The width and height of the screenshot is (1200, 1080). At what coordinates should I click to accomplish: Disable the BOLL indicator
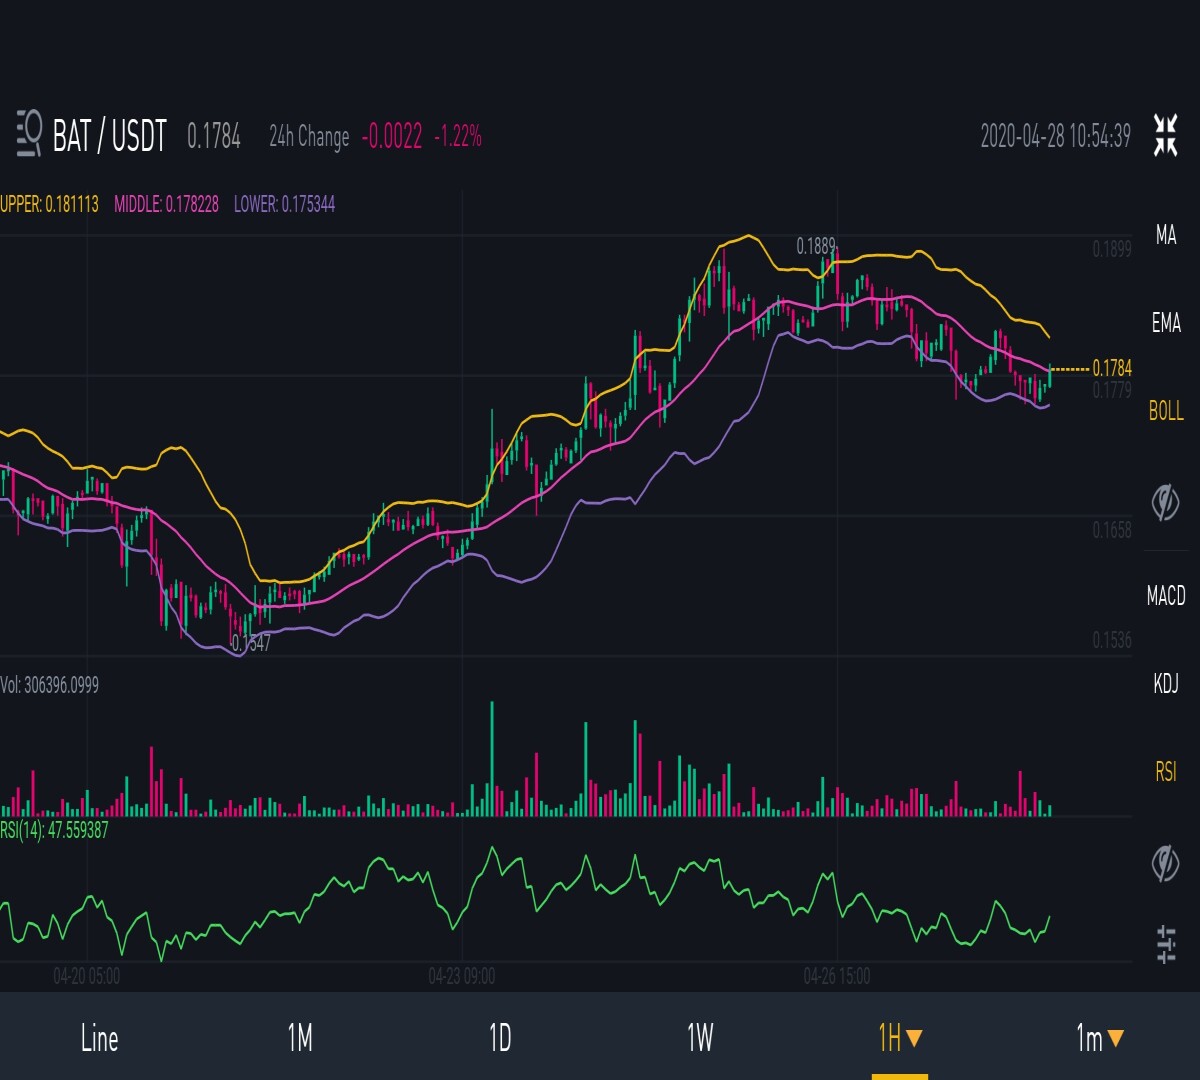1166,411
